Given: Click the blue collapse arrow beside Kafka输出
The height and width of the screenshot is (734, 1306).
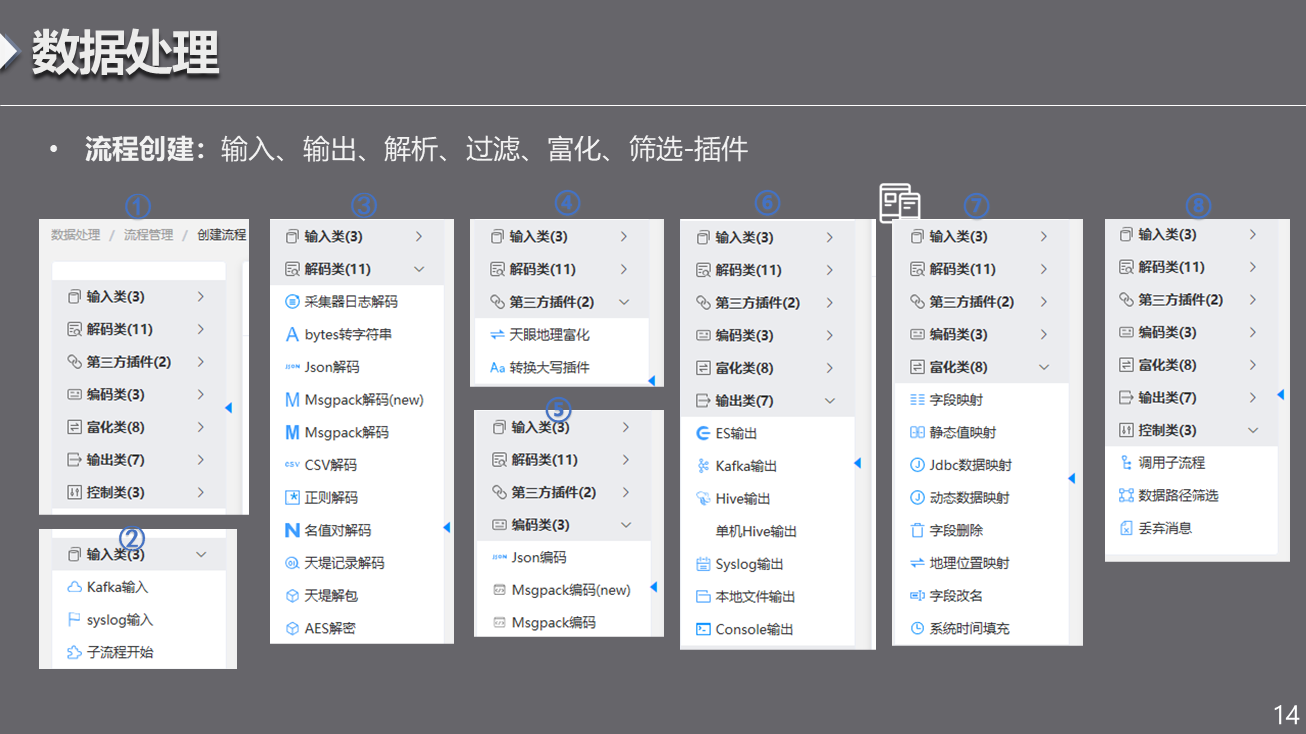Looking at the screenshot, I should [857, 463].
